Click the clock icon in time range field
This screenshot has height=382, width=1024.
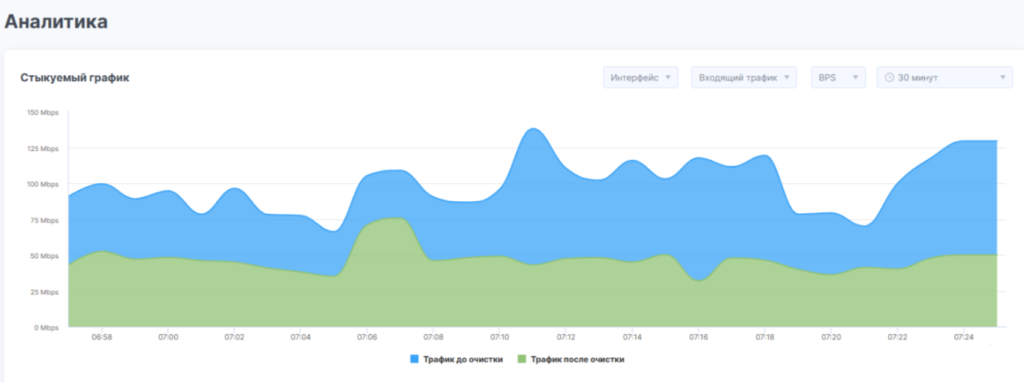pyautogui.click(x=889, y=78)
